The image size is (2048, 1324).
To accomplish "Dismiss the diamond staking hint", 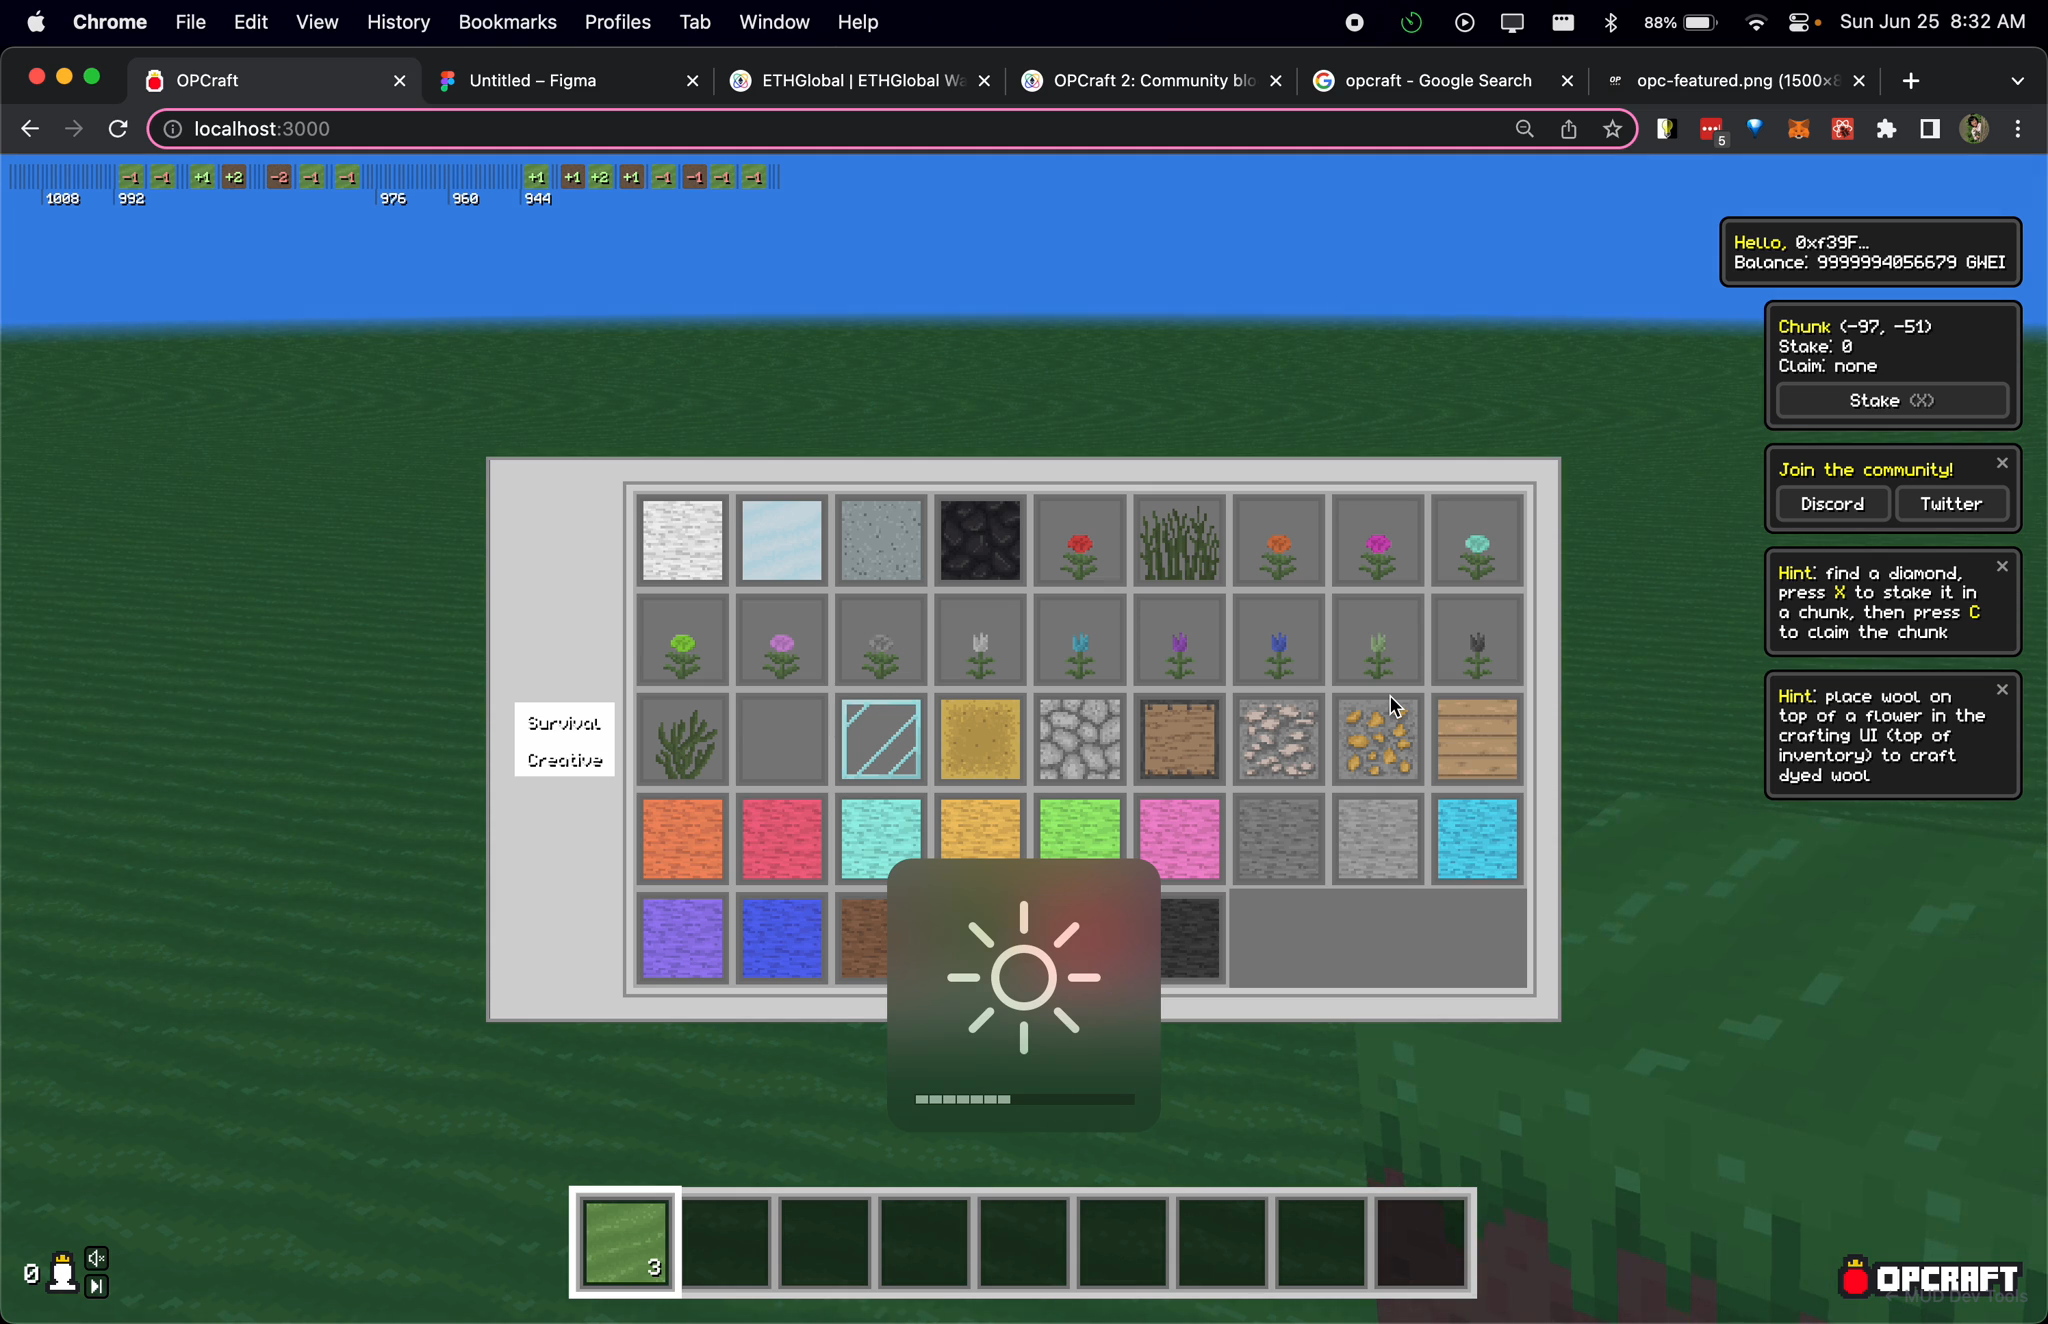I will tap(2002, 566).
